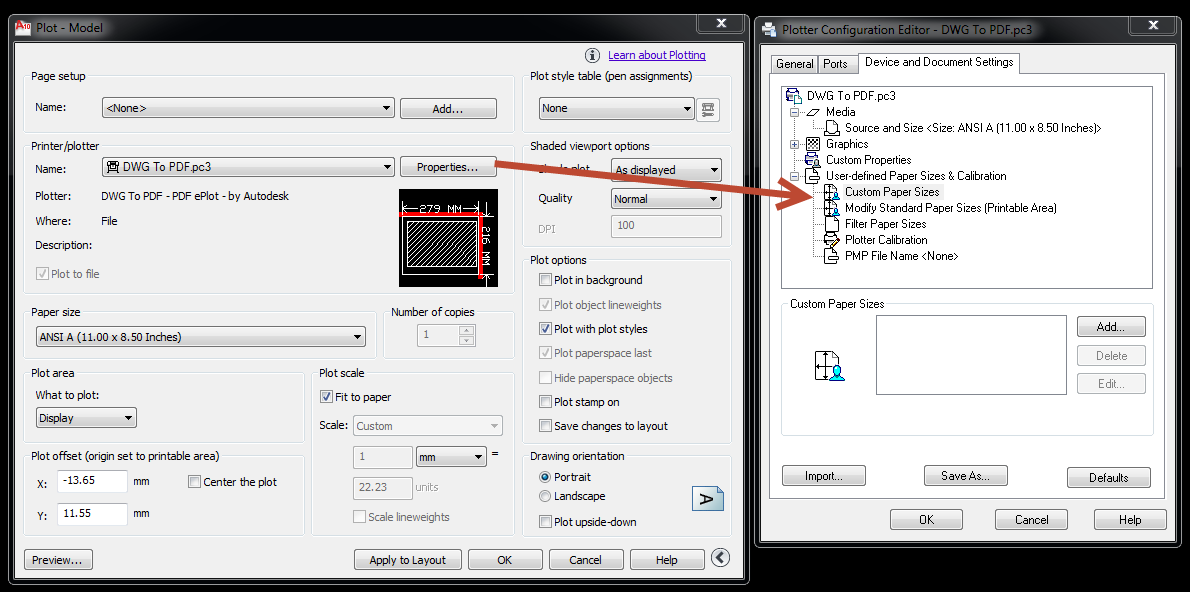Select the Graphics node icon
The height and width of the screenshot is (592, 1190).
pyautogui.click(x=814, y=144)
